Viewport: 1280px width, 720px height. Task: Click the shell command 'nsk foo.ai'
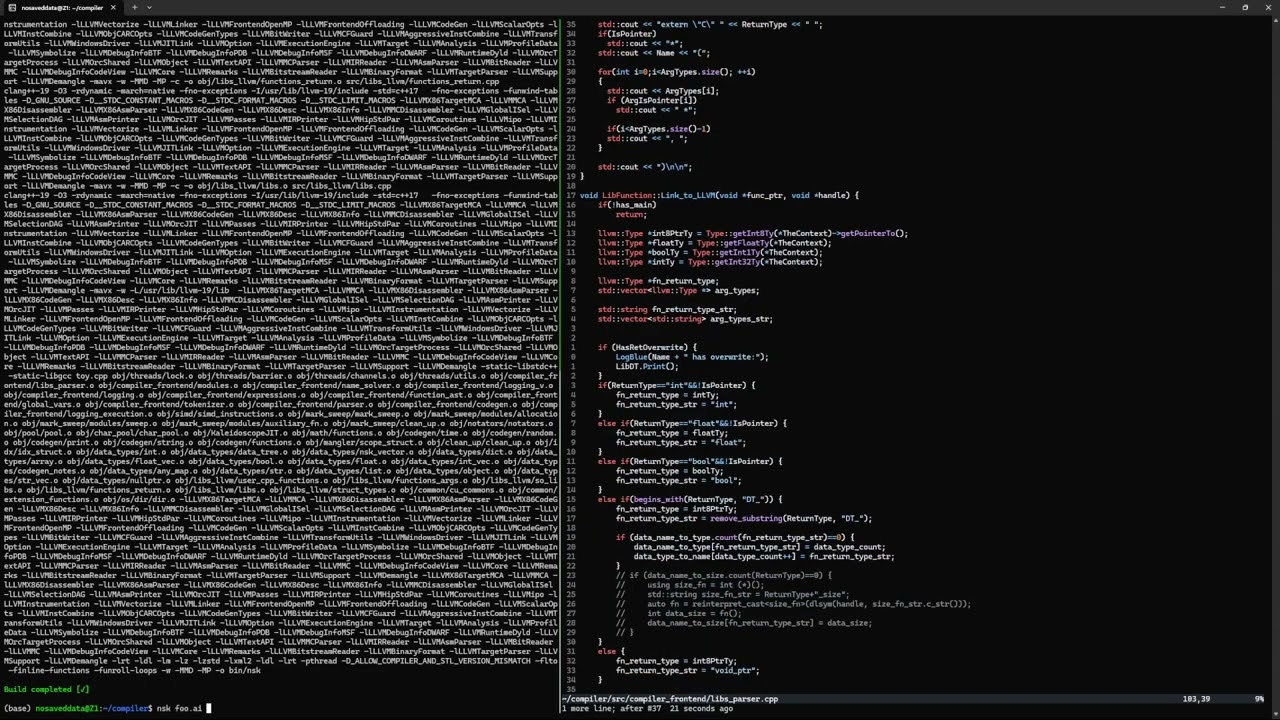[x=178, y=708]
